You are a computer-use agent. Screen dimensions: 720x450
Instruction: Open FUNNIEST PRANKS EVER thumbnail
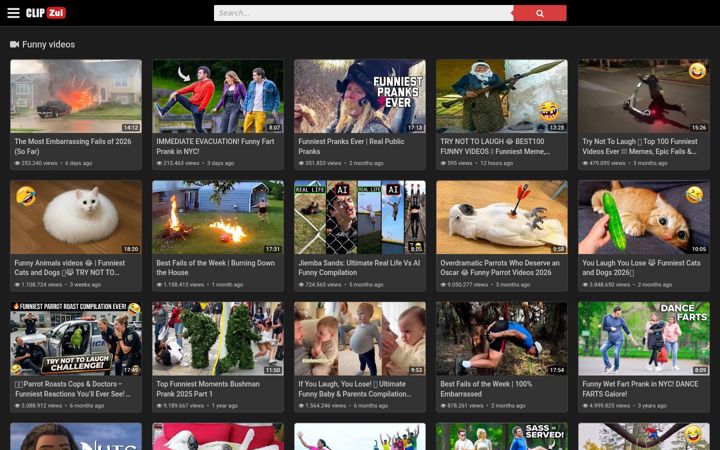pos(360,96)
